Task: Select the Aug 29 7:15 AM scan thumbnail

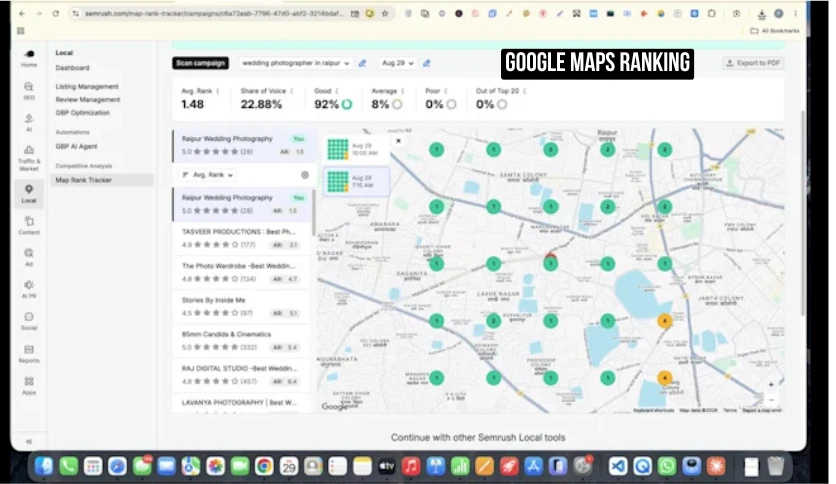Action: pos(356,181)
